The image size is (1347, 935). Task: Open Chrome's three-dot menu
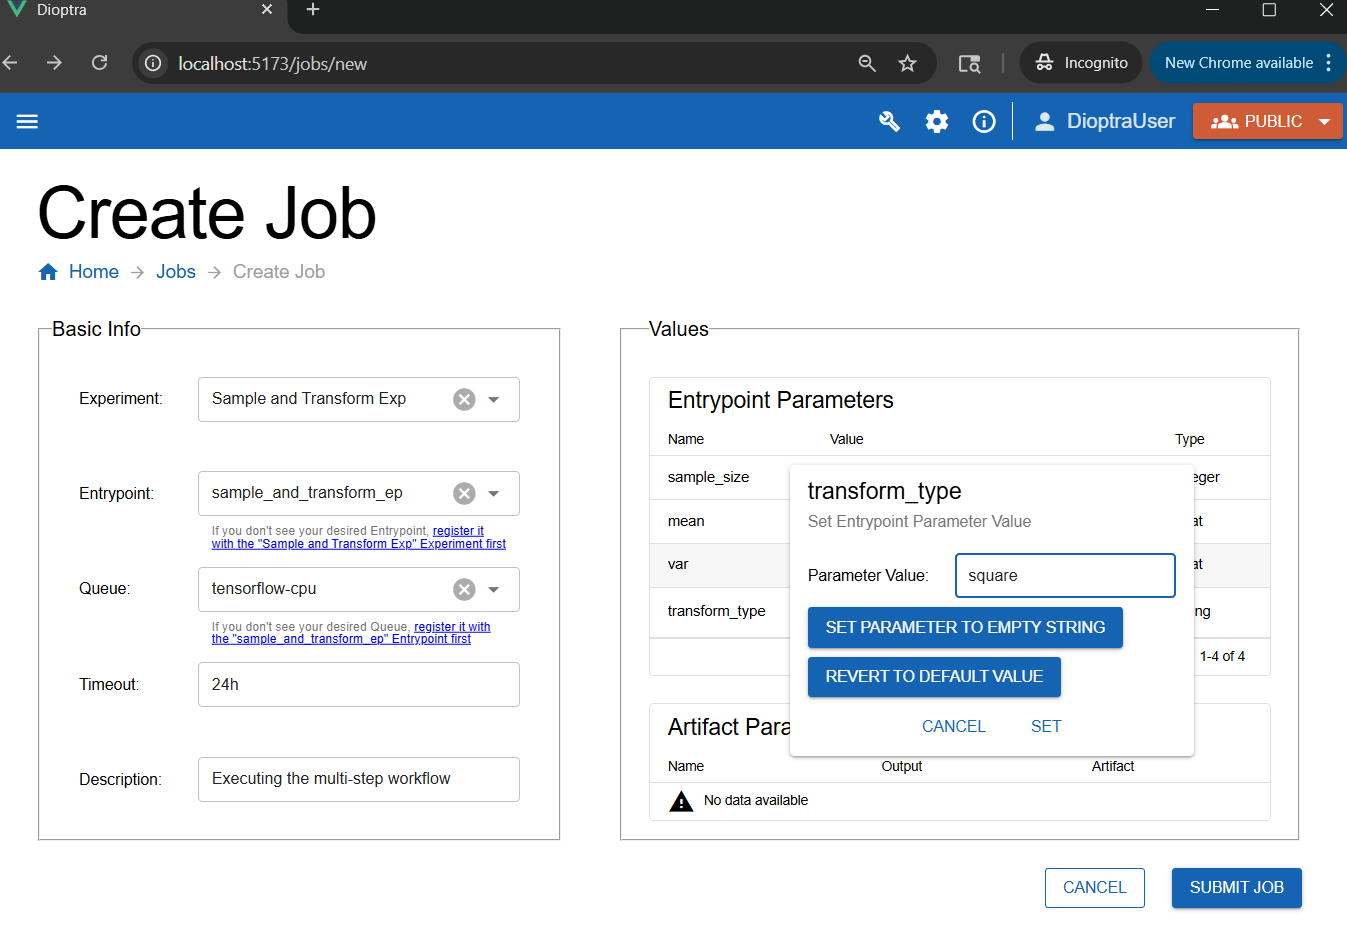pyautogui.click(x=1330, y=62)
